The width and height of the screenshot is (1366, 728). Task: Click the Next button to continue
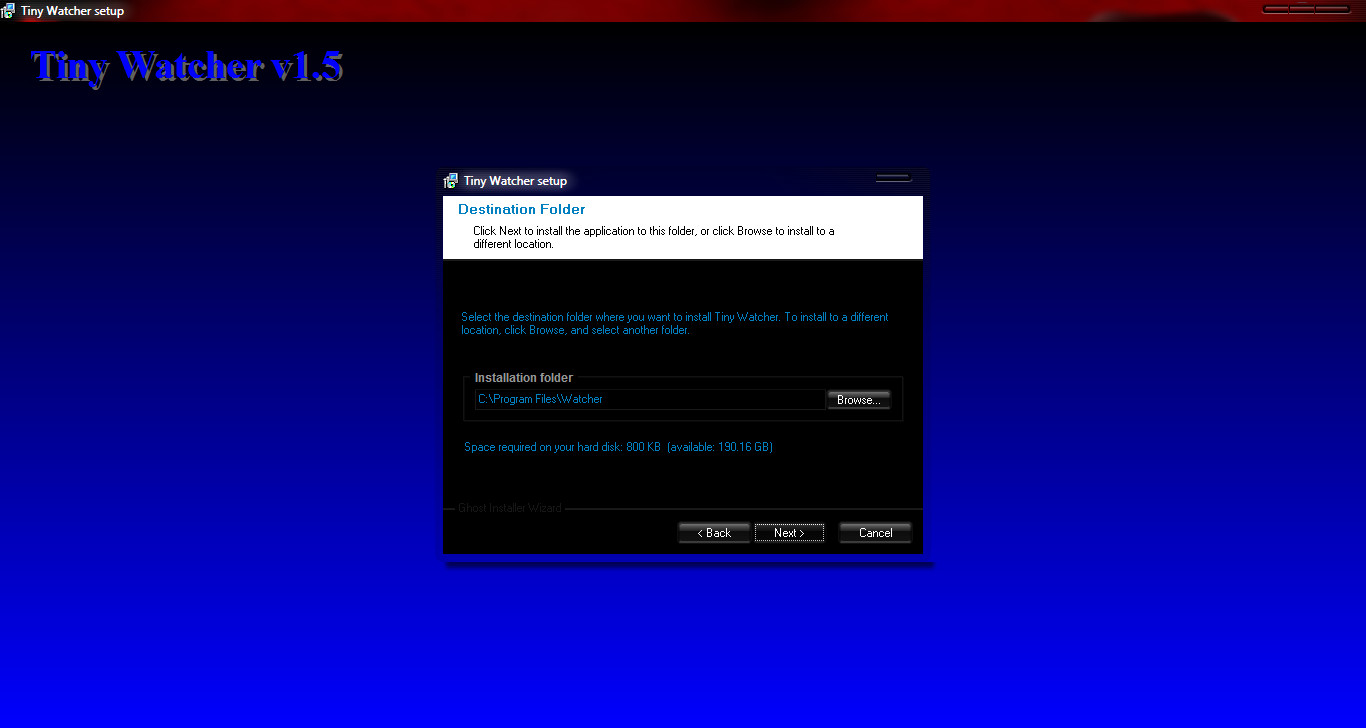[x=789, y=533]
